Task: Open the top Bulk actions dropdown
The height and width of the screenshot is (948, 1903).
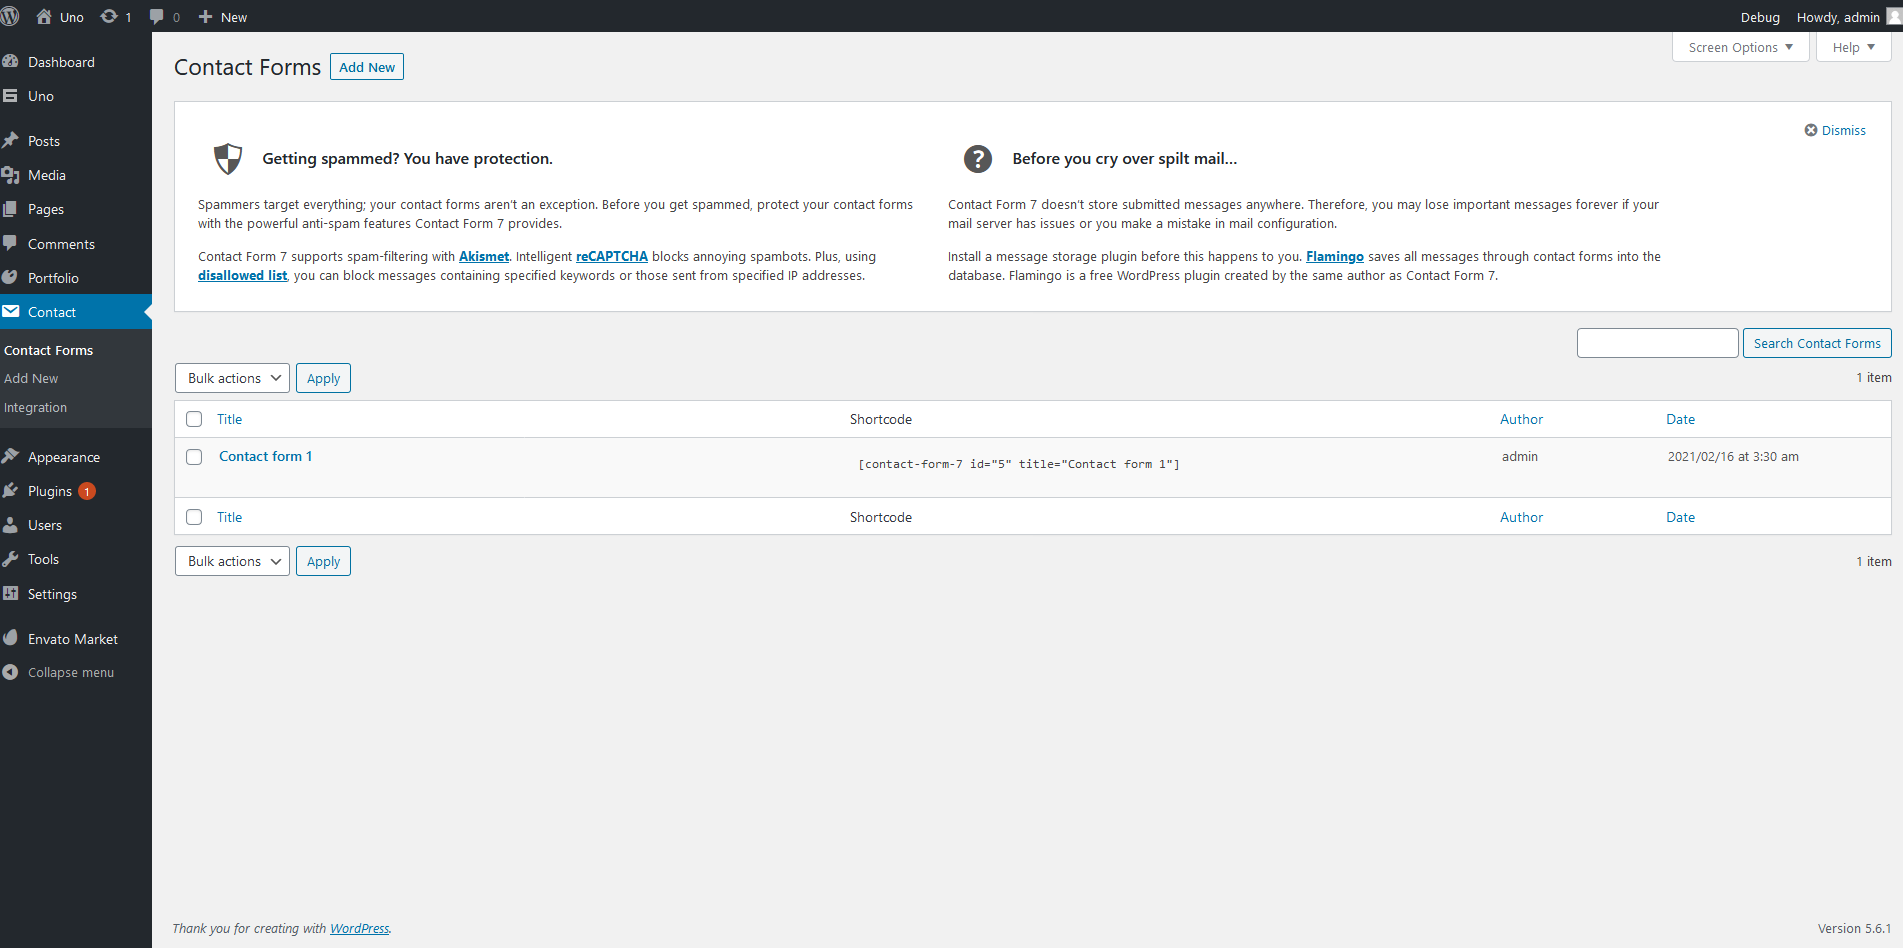Action: coord(232,378)
